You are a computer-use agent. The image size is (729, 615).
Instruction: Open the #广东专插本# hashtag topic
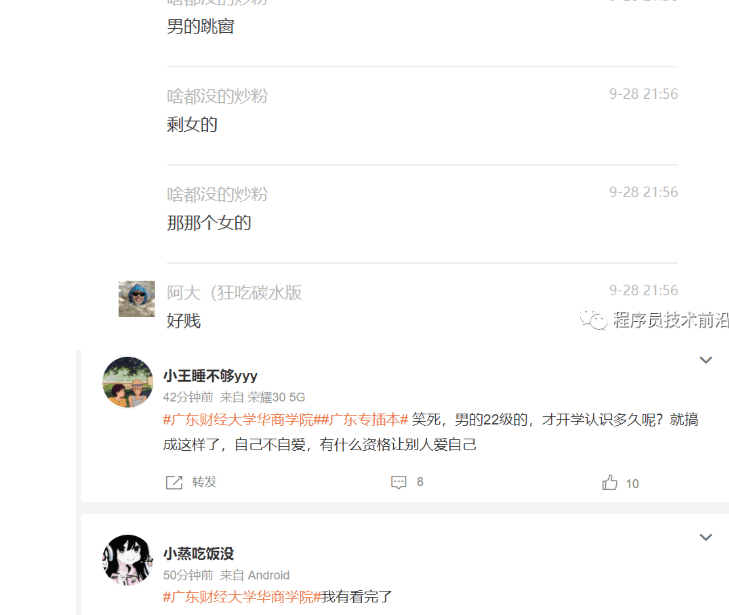coord(365,420)
